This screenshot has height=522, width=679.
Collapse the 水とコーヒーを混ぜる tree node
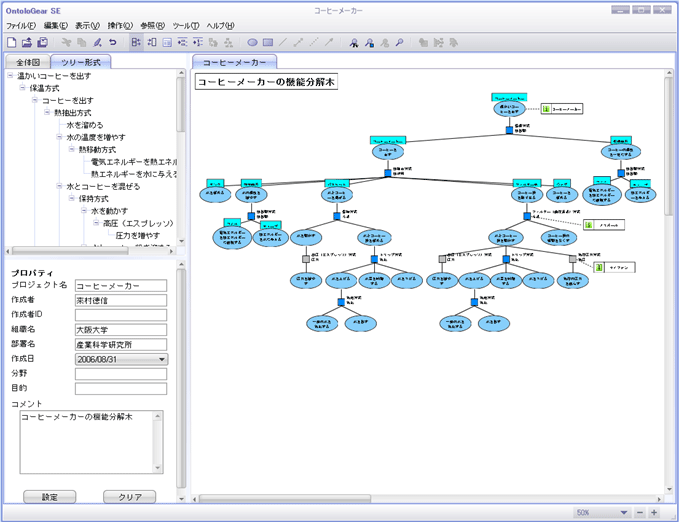(x=59, y=186)
